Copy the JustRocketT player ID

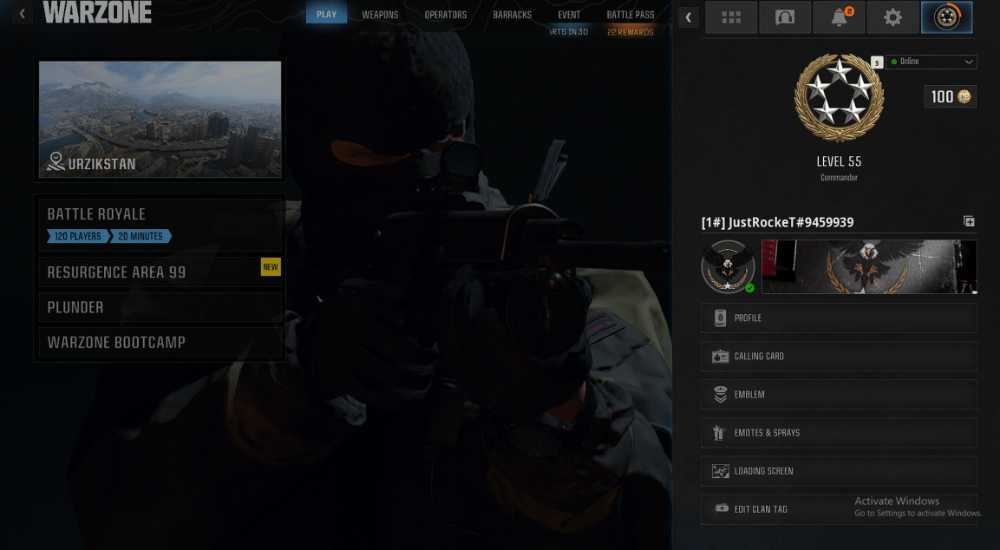[969, 221]
